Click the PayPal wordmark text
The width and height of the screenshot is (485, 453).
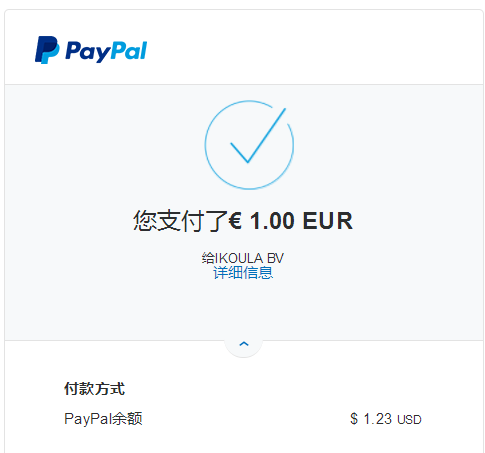106,51
